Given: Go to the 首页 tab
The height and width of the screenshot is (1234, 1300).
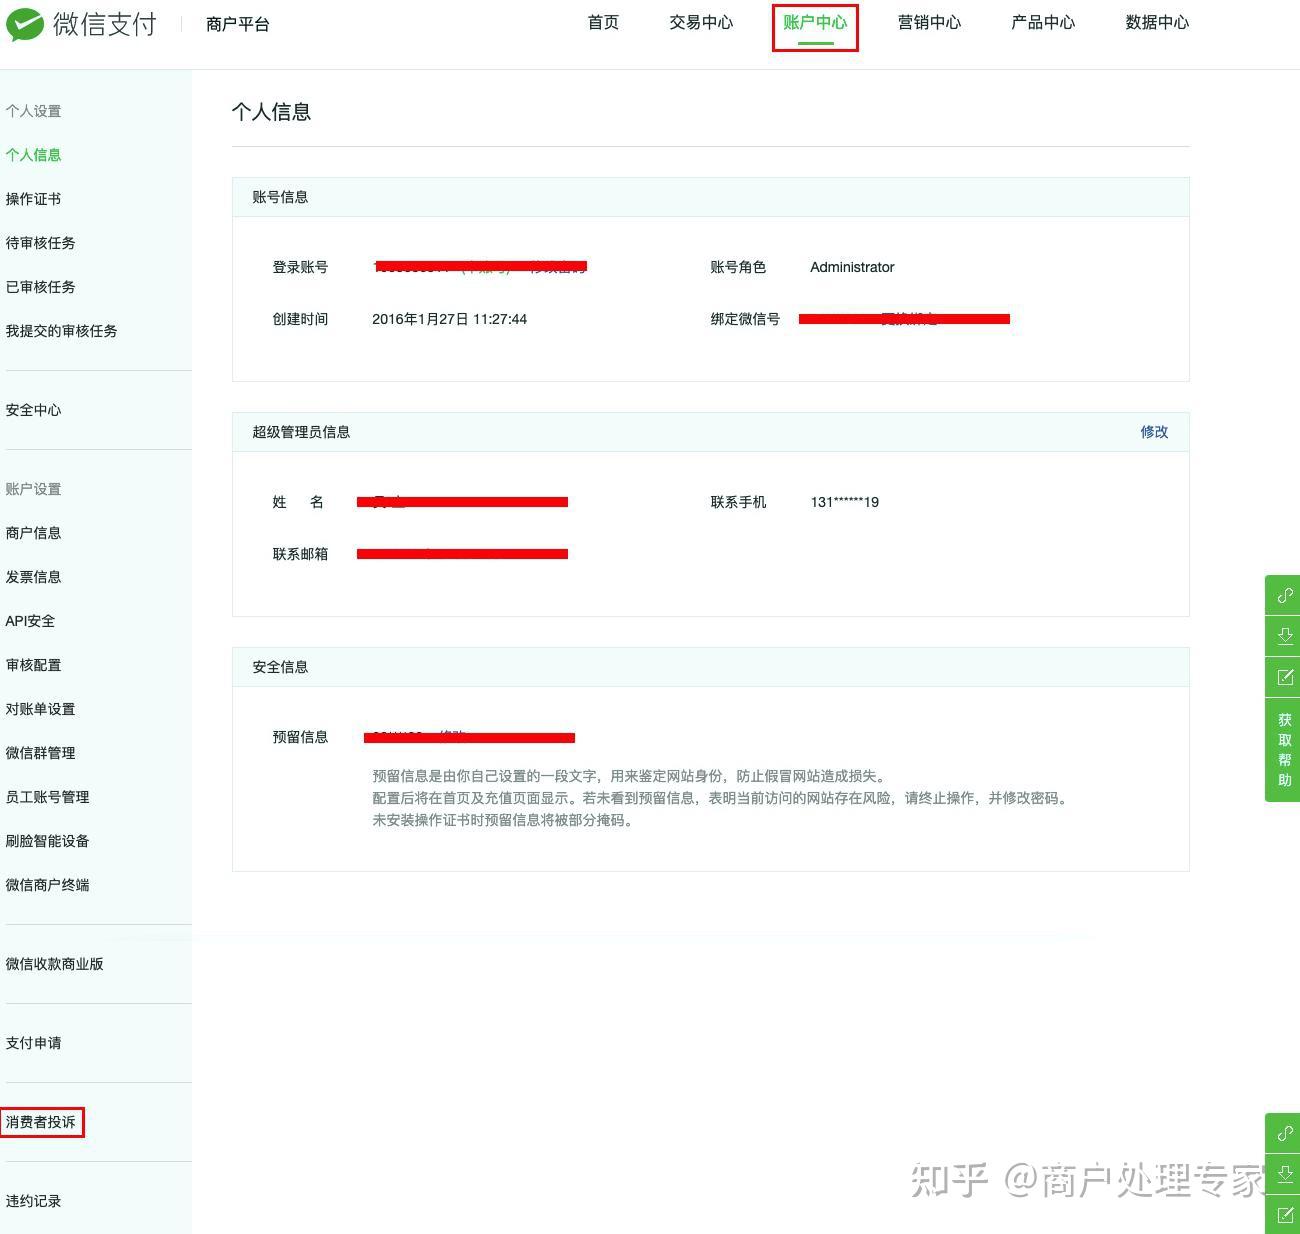Looking at the screenshot, I should click(603, 23).
